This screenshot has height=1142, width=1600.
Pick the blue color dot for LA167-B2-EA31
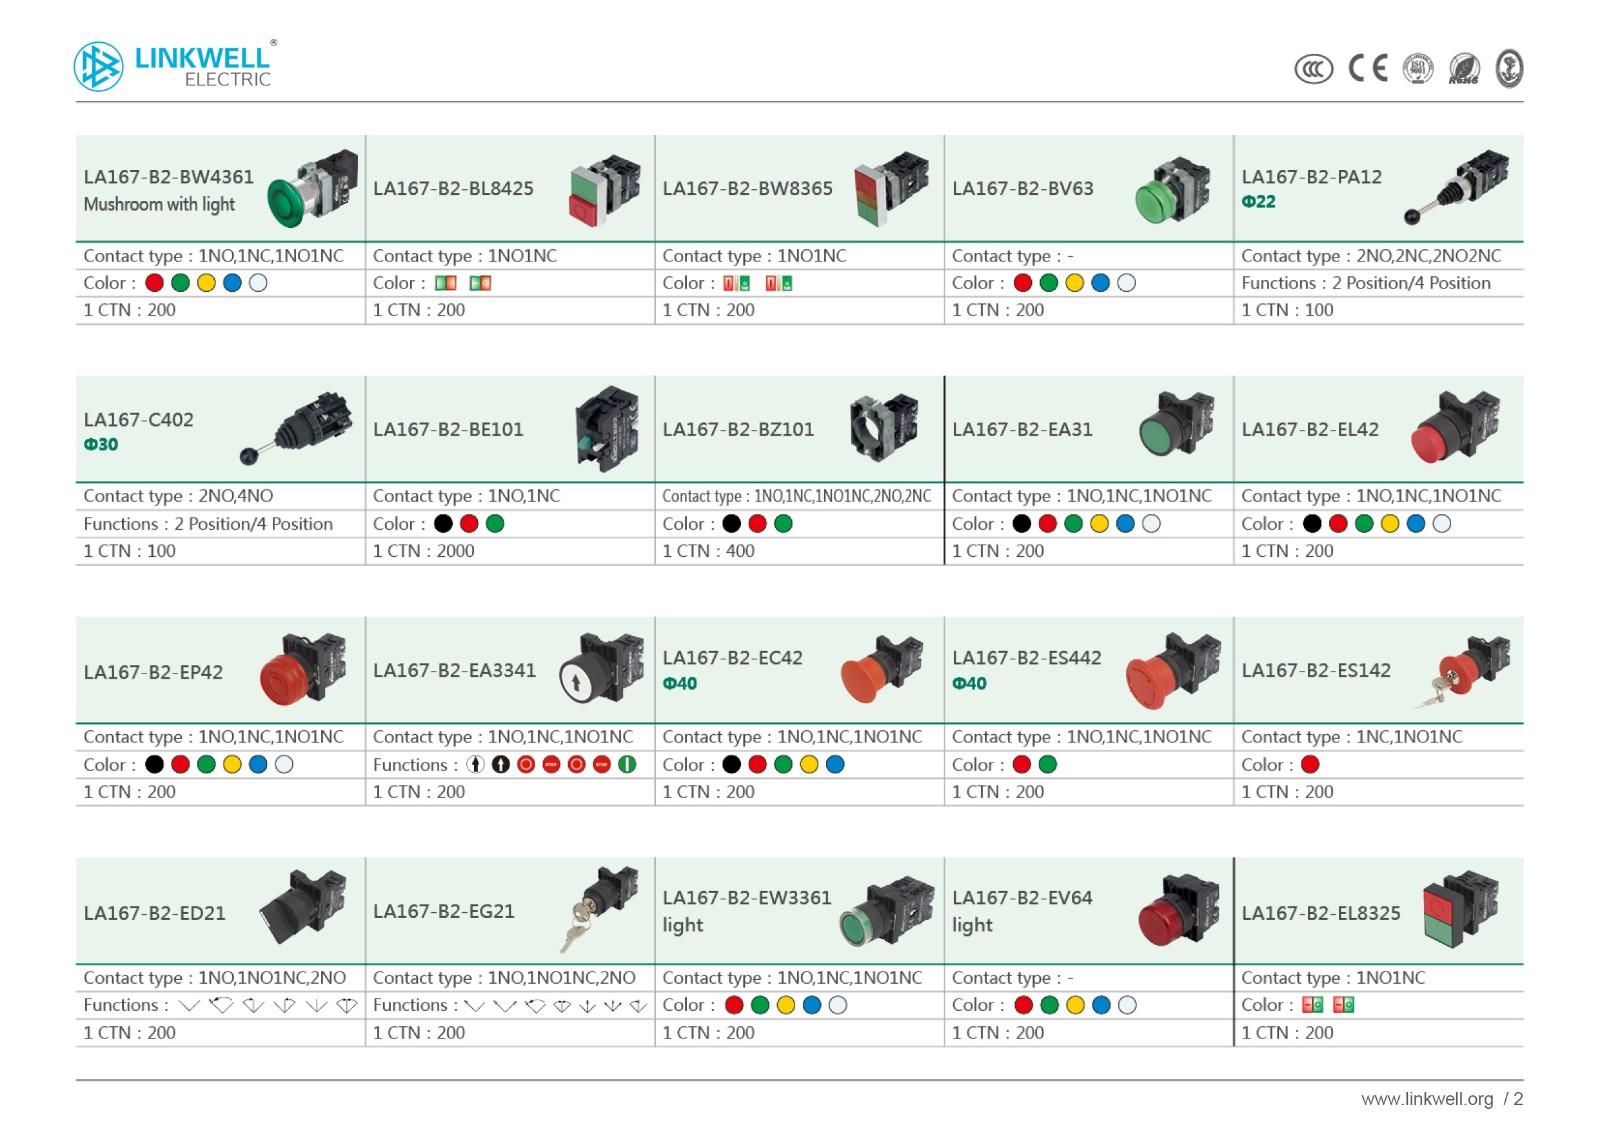pos(1126,524)
